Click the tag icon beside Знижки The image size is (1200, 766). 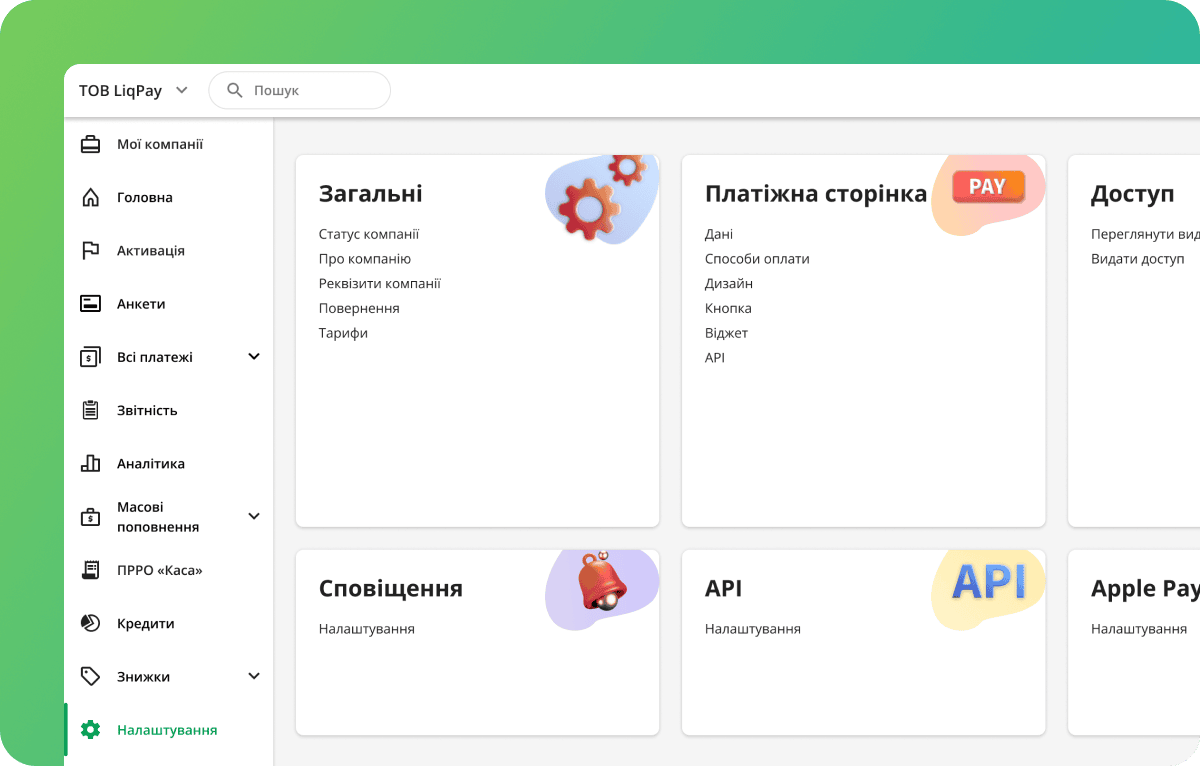pyautogui.click(x=90, y=676)
